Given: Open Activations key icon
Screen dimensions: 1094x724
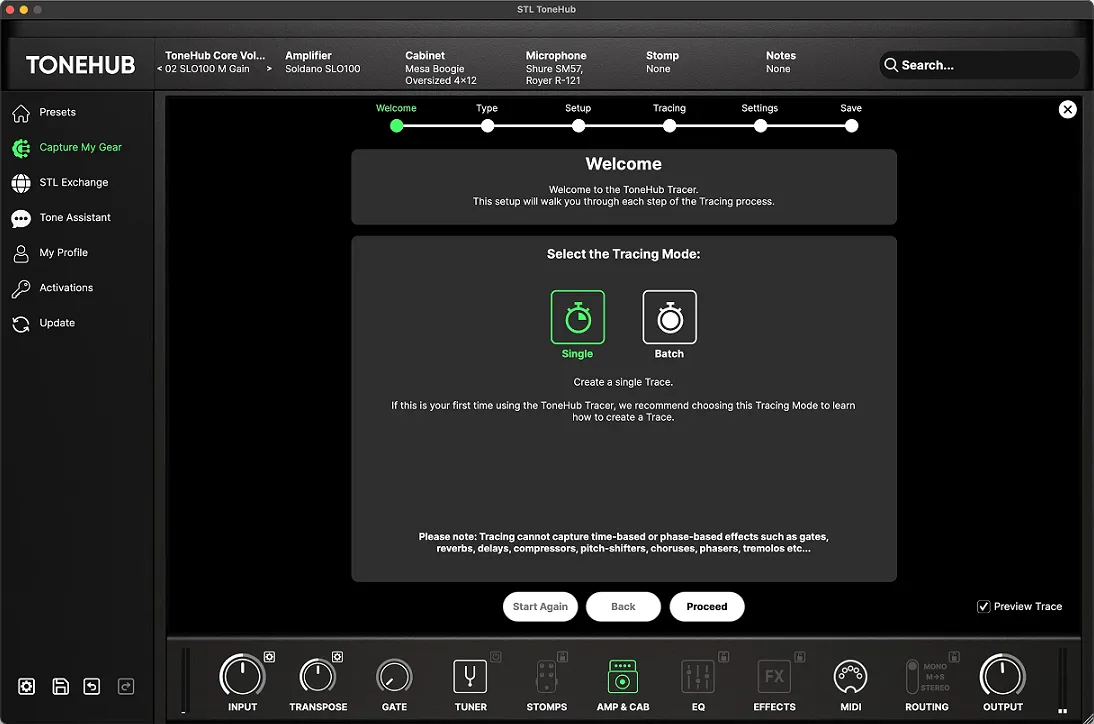Looking at the screenshot, I should click(21, 289).
